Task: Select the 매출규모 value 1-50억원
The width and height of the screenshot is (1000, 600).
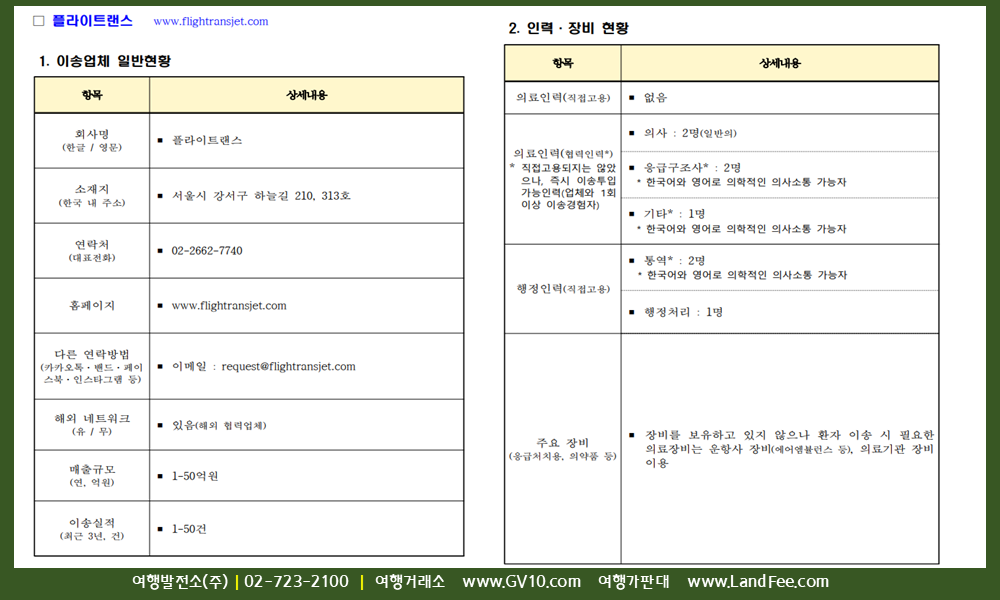Action: tap(195, 476)
